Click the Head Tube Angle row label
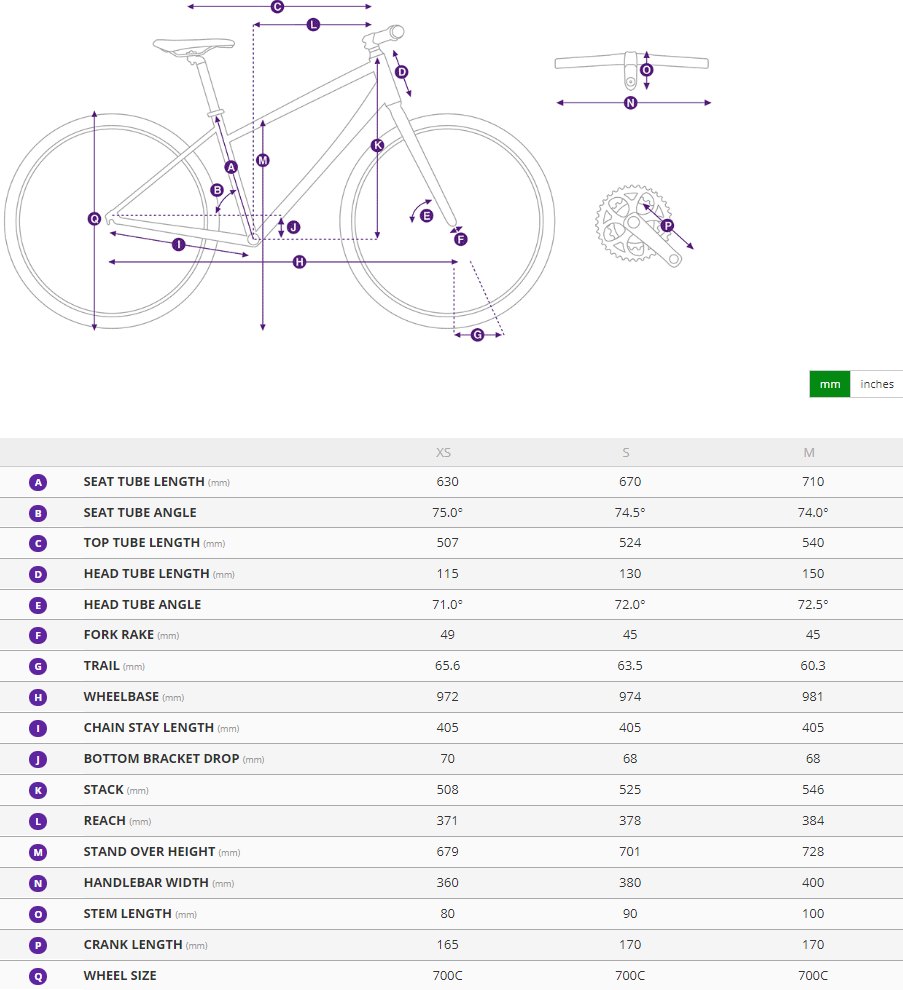This screenshot has height=990, width=903. pyautogui.click(x=142, y=605)
